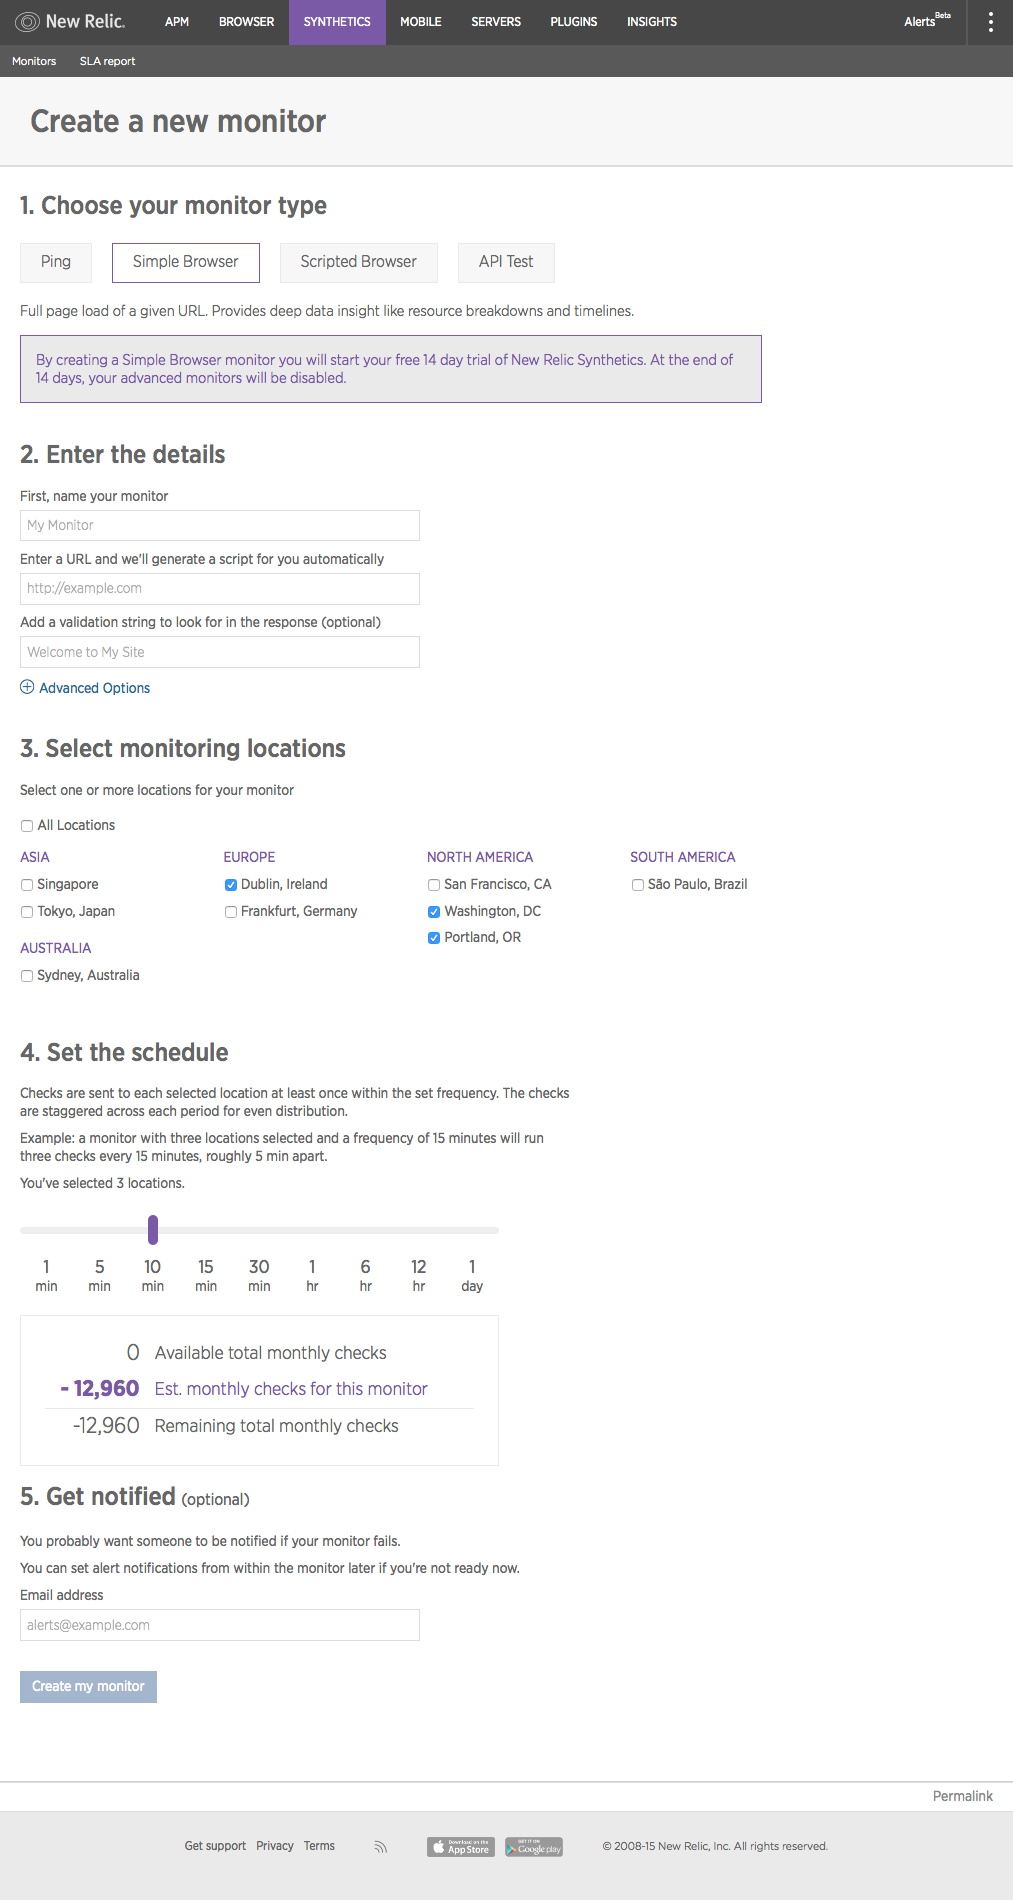Click the monitor name input field
This screenshot has height=1900, width=1013.
coord(219,525)
